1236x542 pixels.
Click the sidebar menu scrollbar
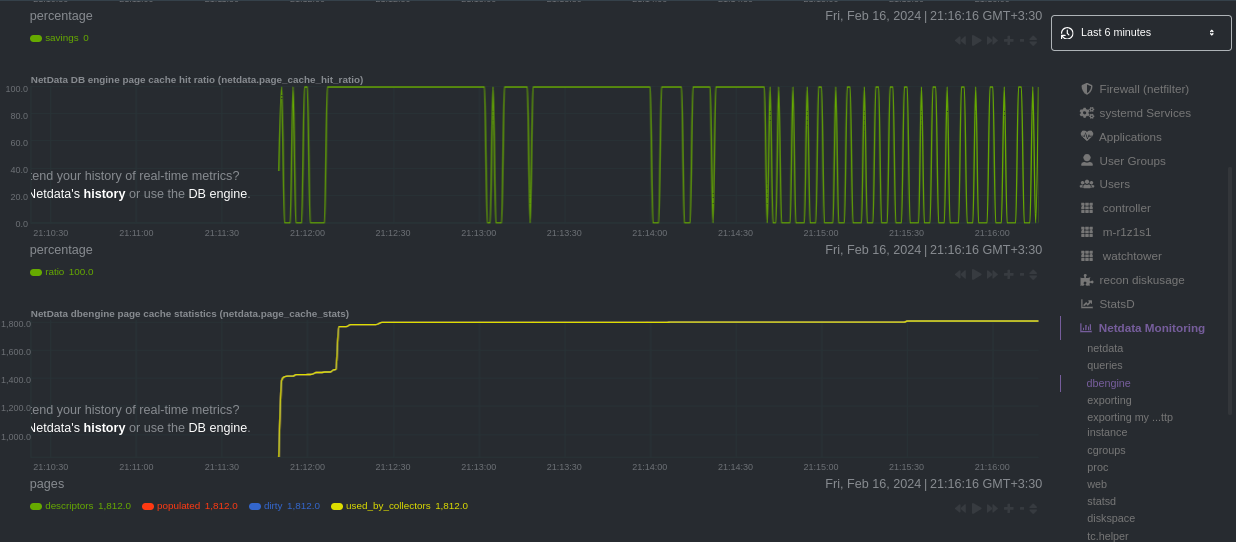[1230, 290]
